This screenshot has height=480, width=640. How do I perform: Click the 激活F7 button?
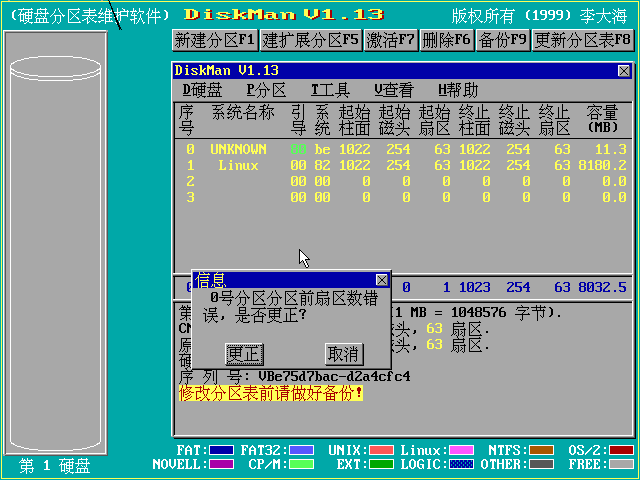391,40
